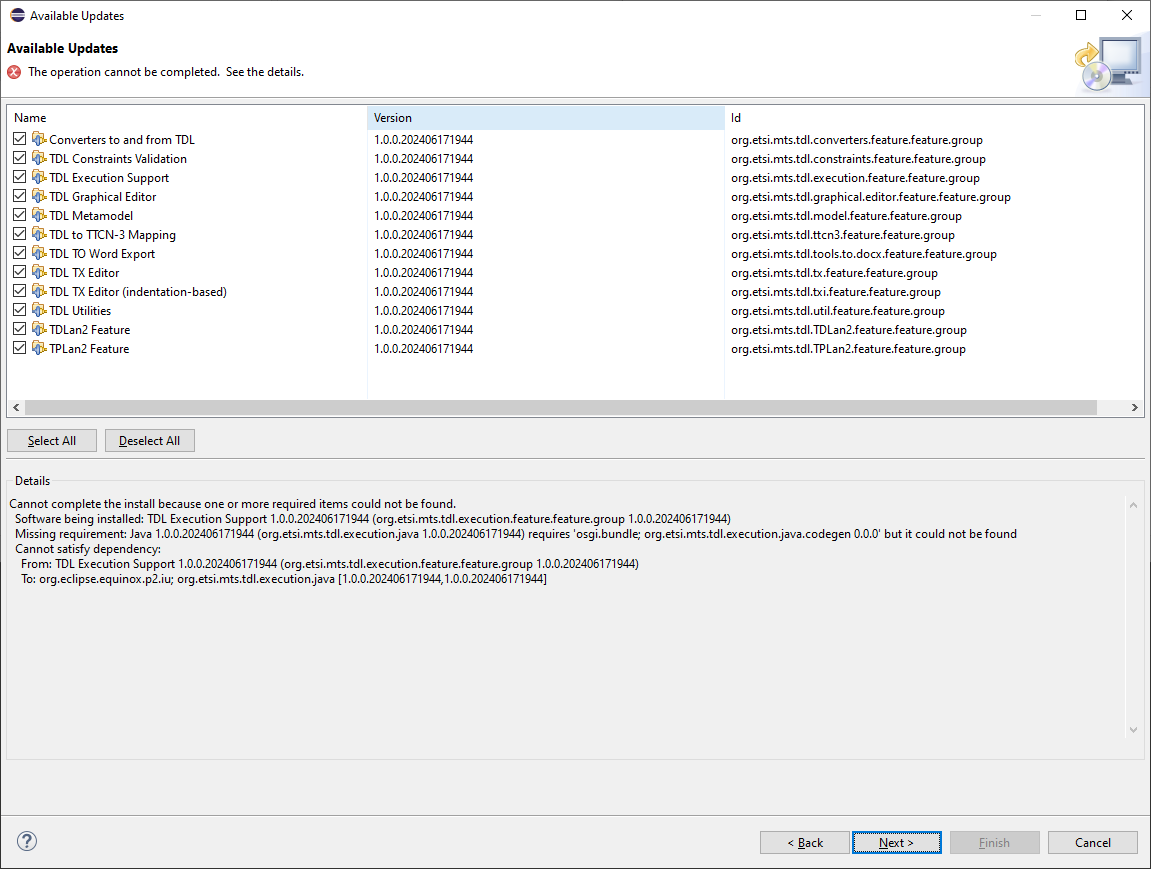Screen dimensions: 1151x869
Task: Toggle the TDL to TTCN-3 Mapping checkbox
Action: pyautogui.click(x=20, y=234)
